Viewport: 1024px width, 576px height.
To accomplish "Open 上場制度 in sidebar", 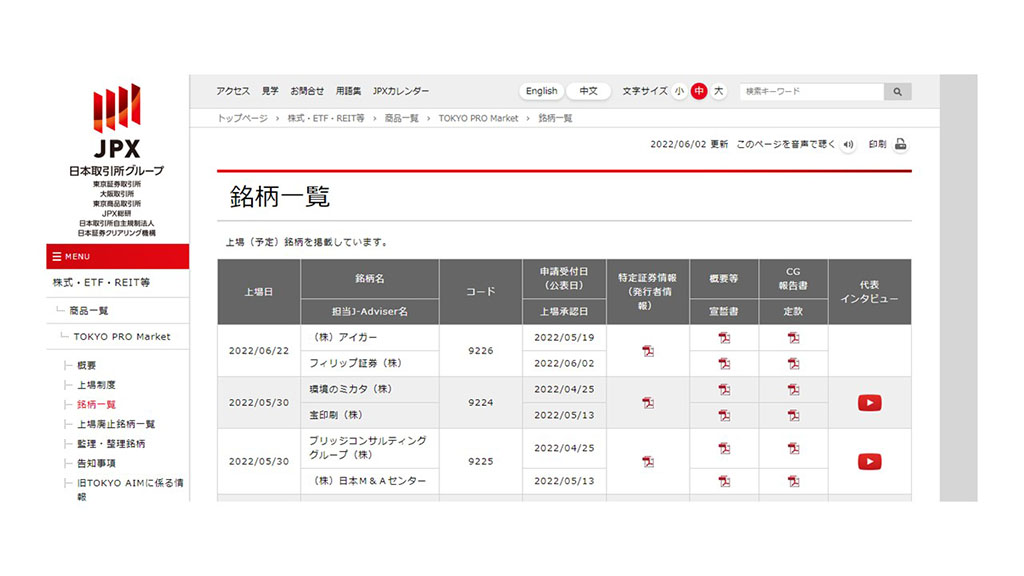I will click(x=96, y=385).
